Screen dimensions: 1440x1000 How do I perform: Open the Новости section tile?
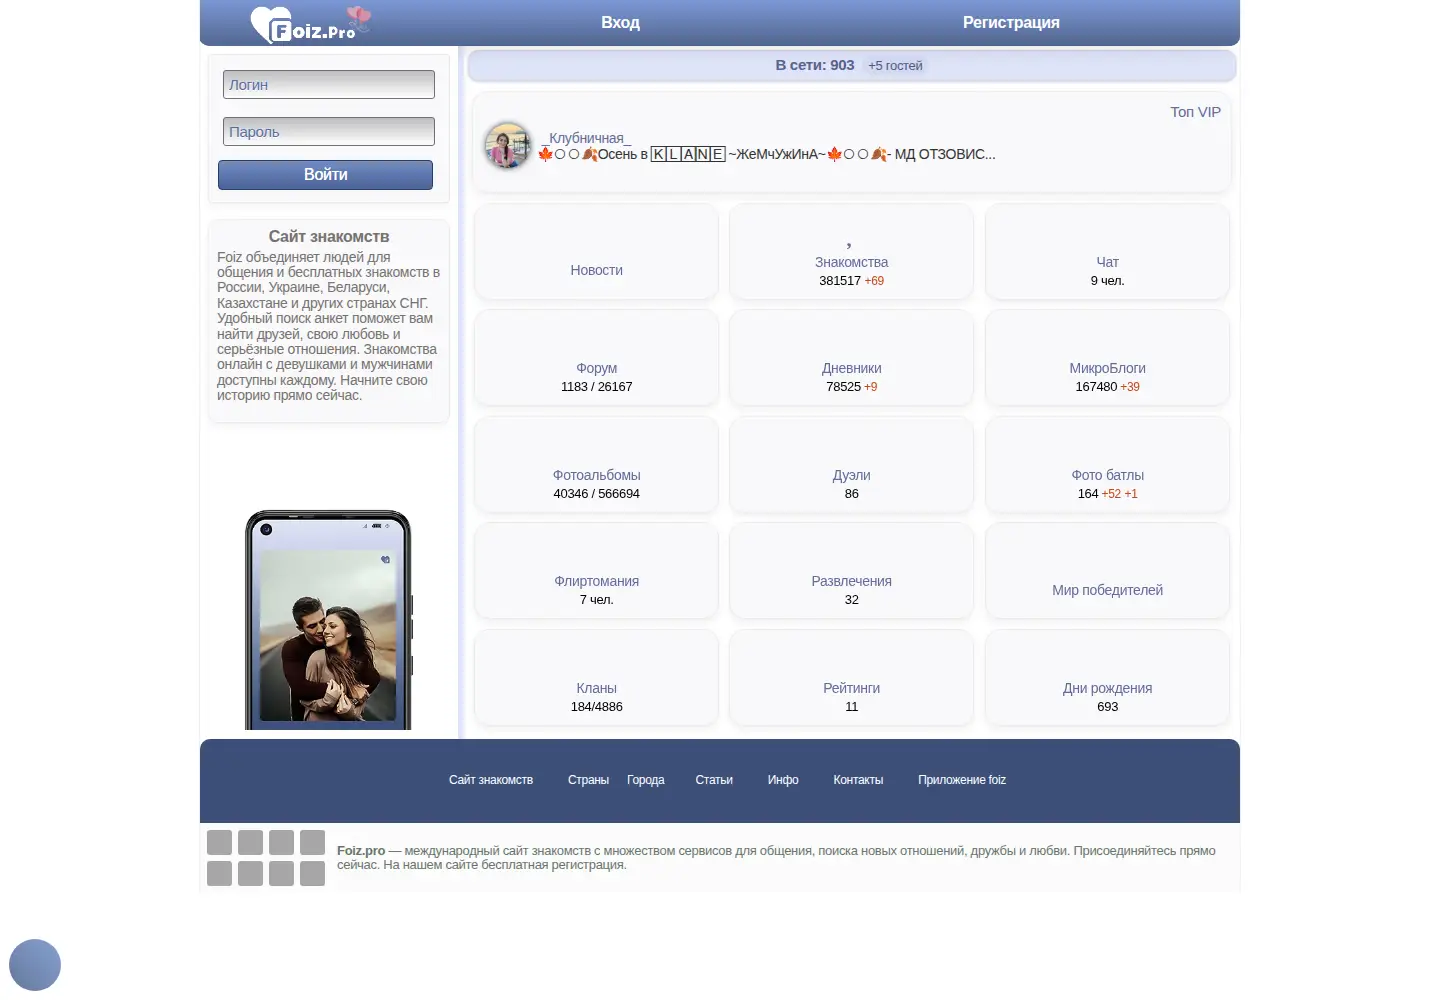coord(596,252)
